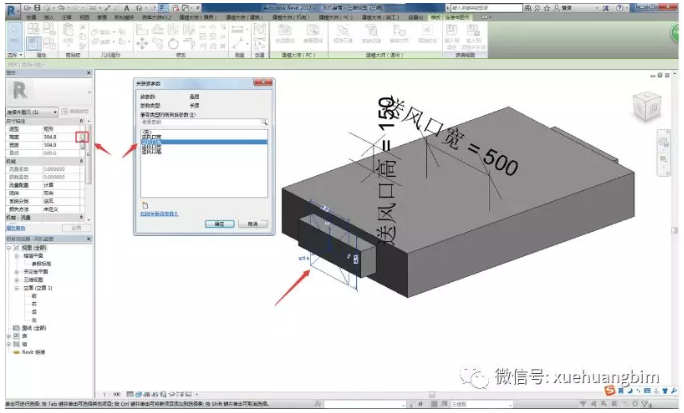Select the Trim/Extend tool in Modify panel

(189, 43)
